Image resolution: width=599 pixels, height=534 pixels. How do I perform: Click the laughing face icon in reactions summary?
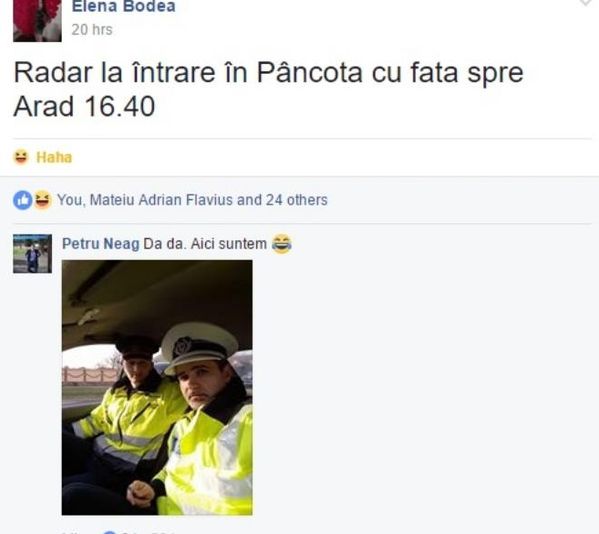[42, 199]
